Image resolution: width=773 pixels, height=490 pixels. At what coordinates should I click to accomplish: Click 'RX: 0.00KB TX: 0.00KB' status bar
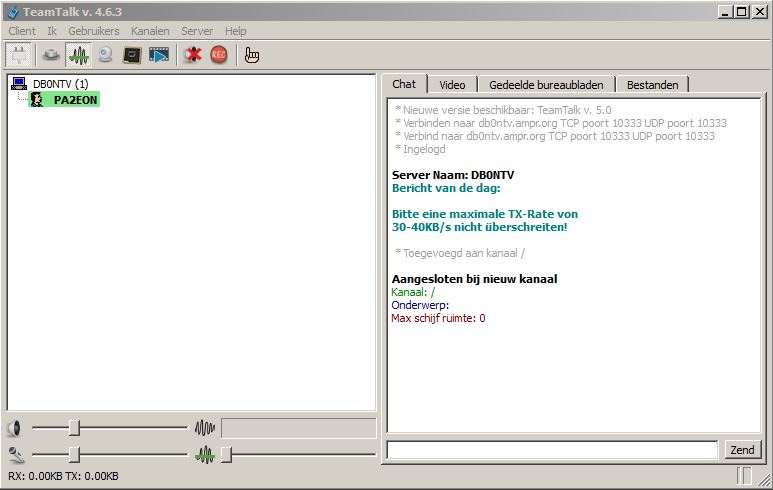click(63, 476)
